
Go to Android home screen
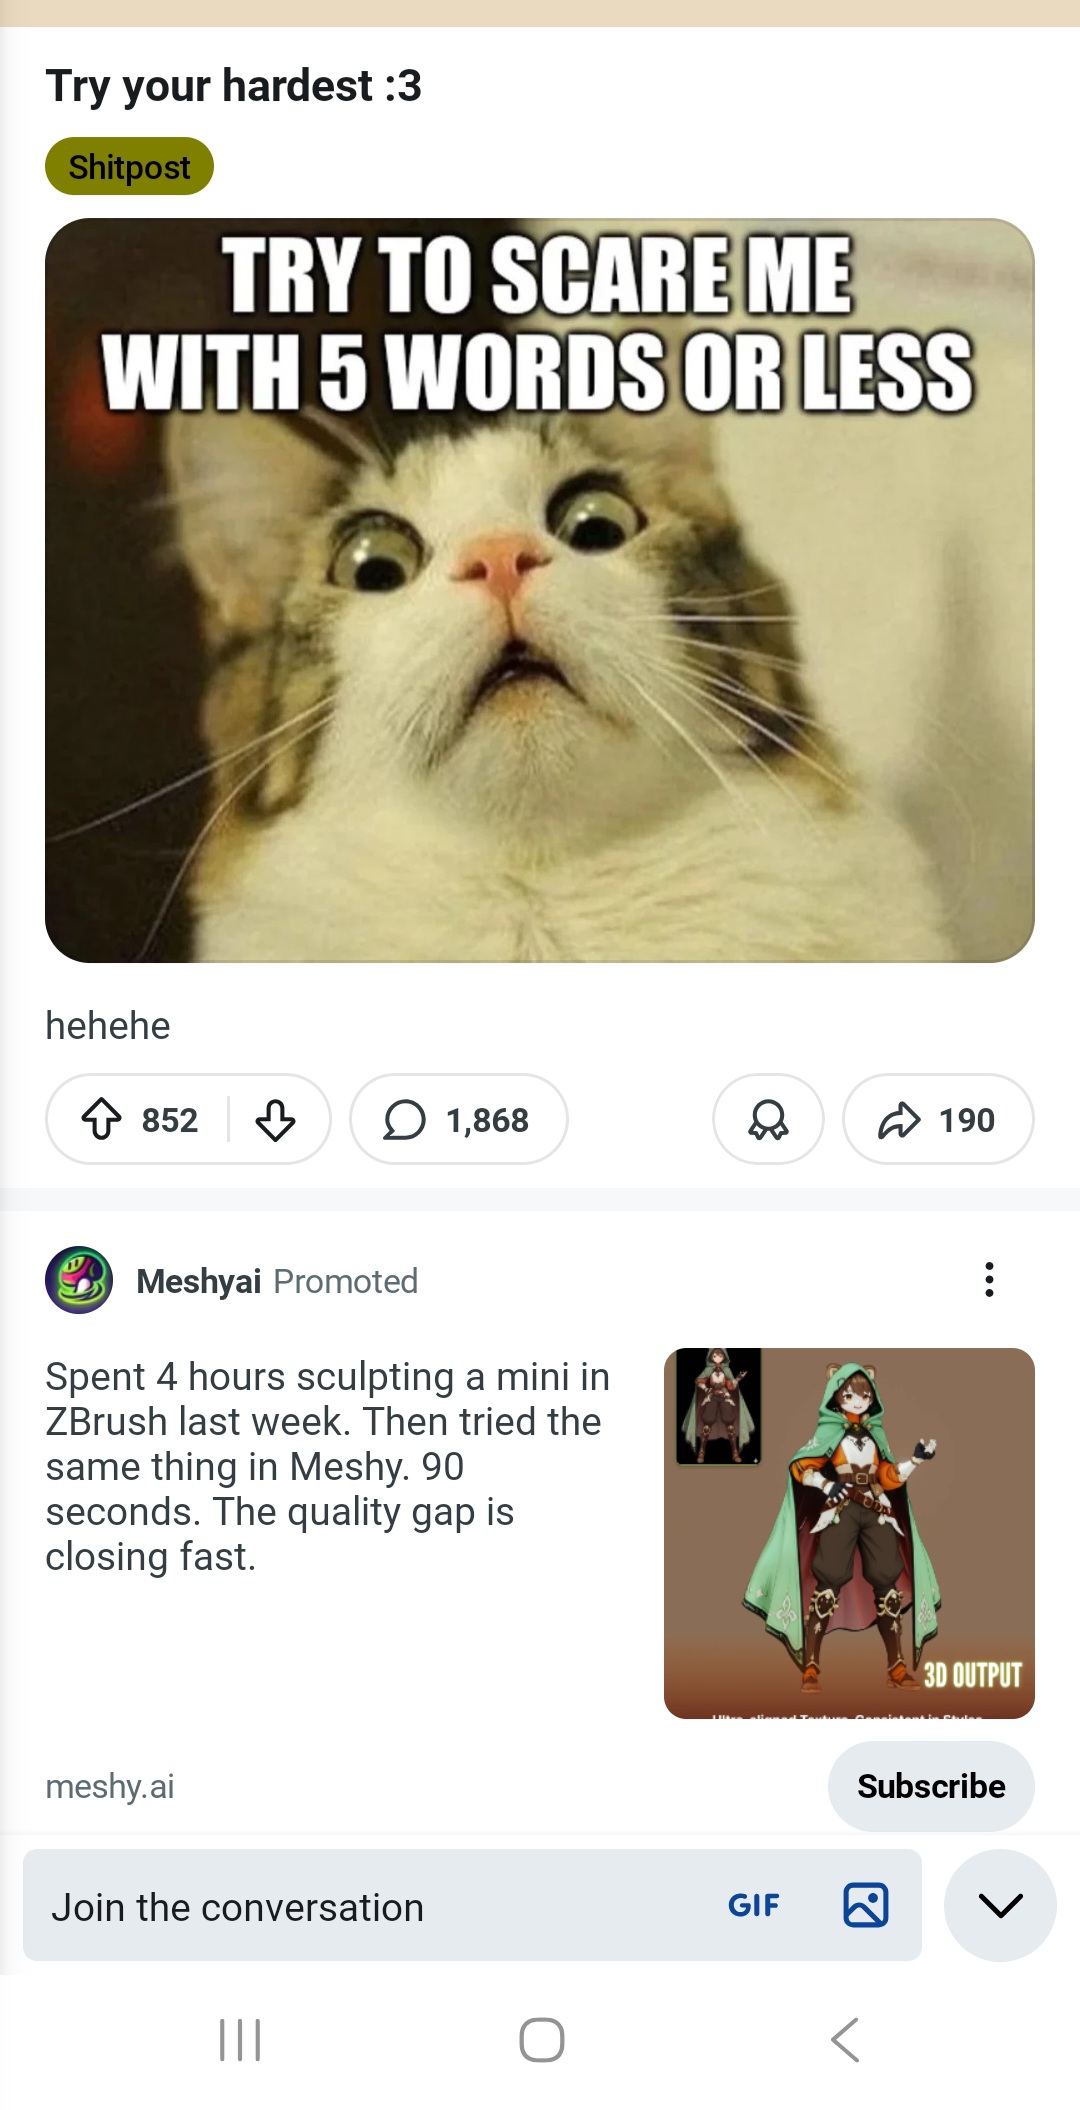[x=541, y=2040]
